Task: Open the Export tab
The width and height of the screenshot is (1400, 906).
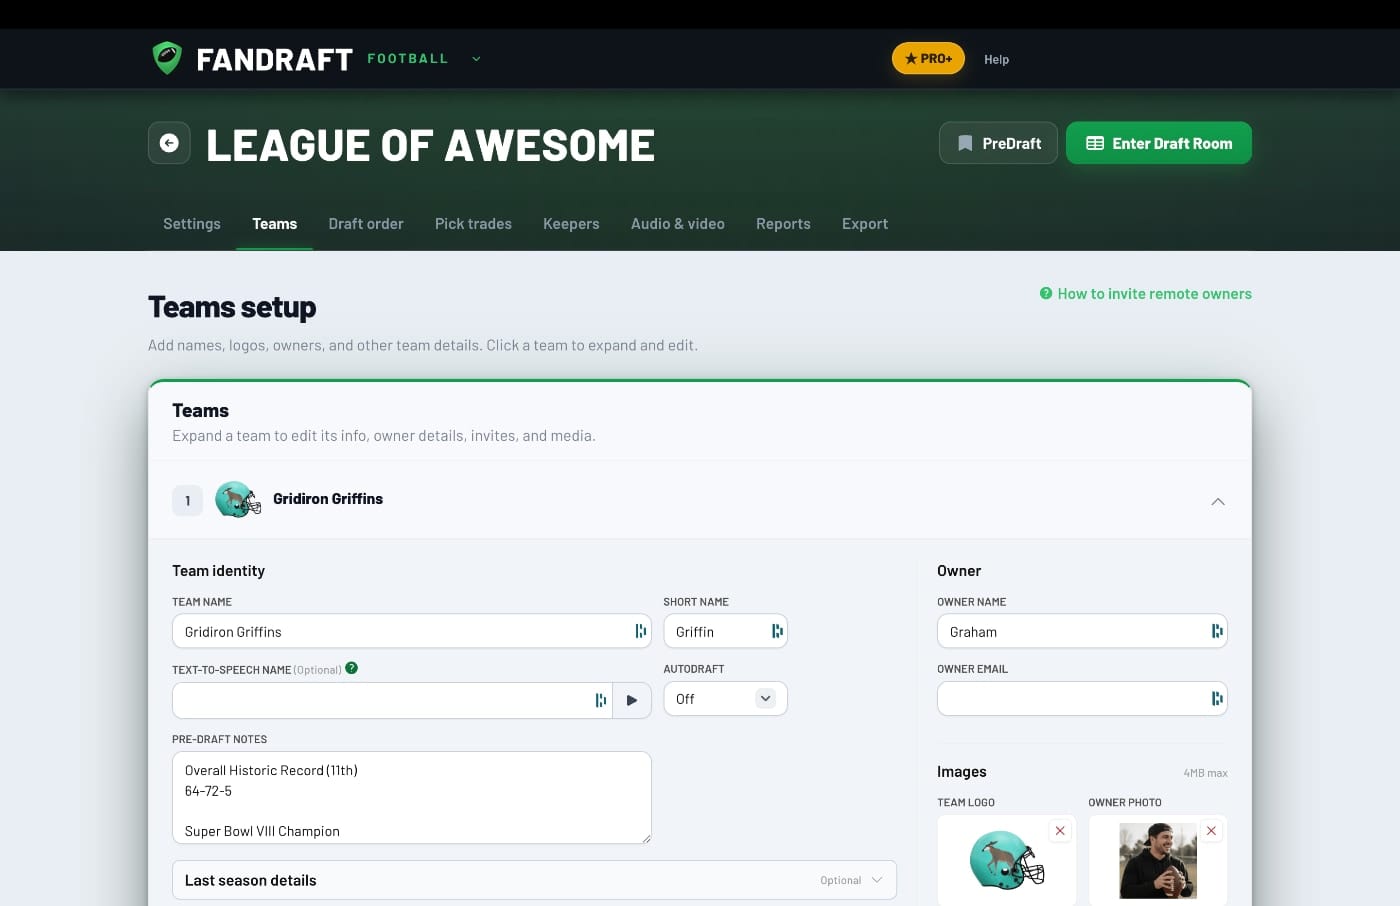Action: point(865,224)
